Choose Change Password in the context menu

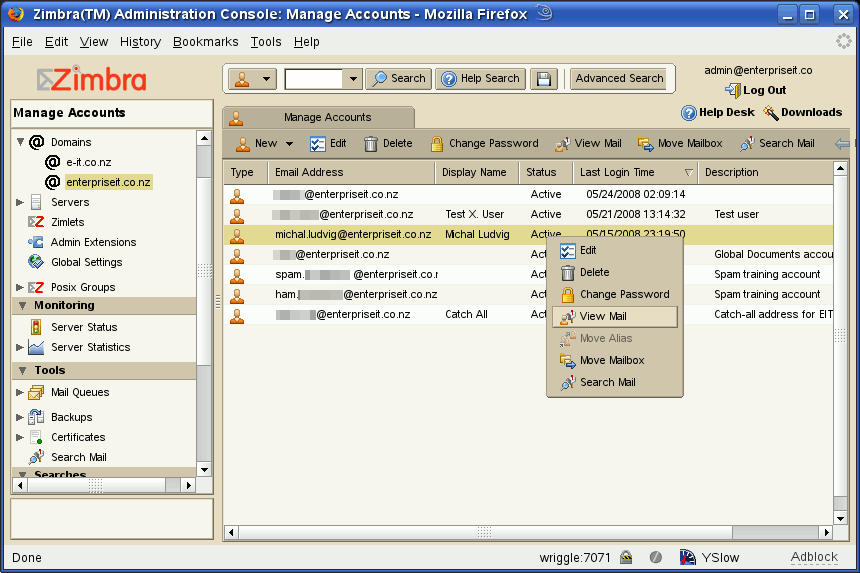coord(615,294)
